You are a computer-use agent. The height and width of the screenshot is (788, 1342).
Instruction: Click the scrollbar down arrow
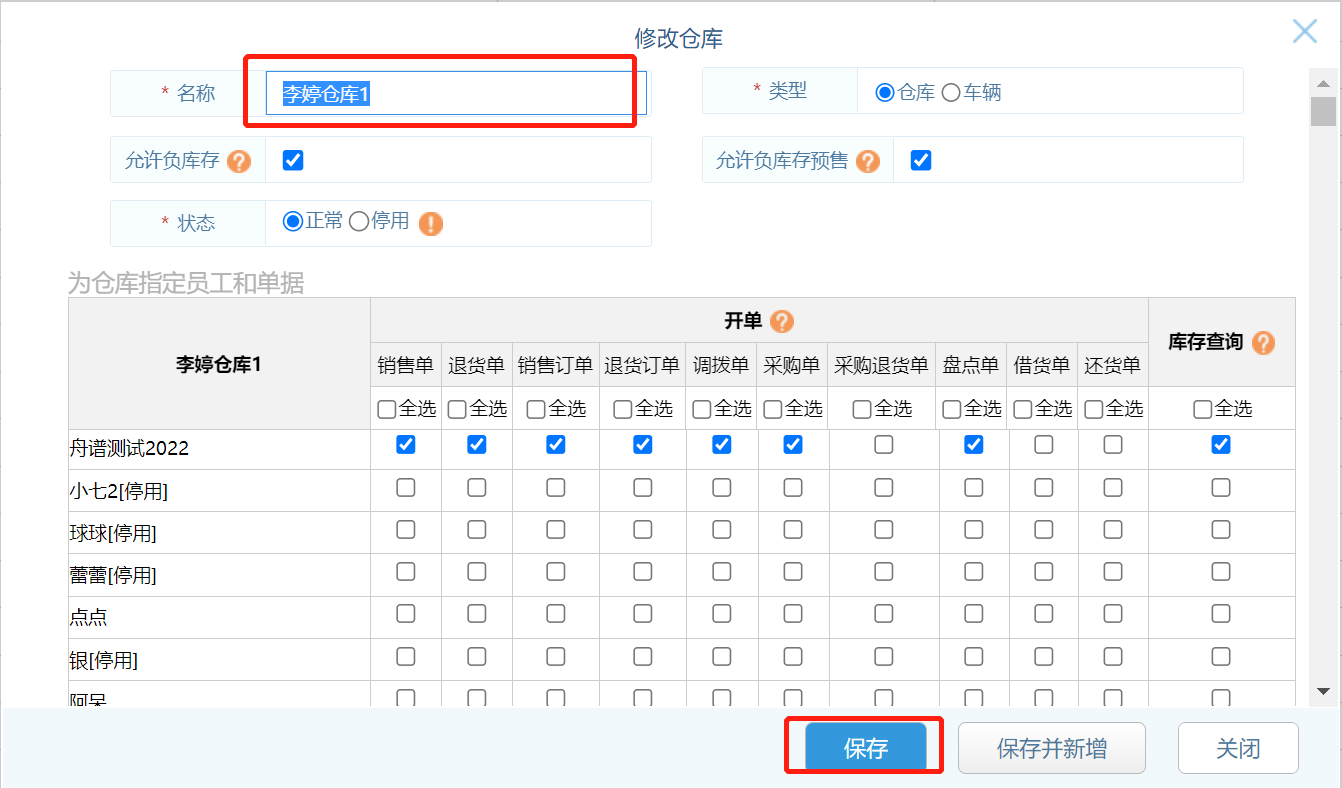1324,691
